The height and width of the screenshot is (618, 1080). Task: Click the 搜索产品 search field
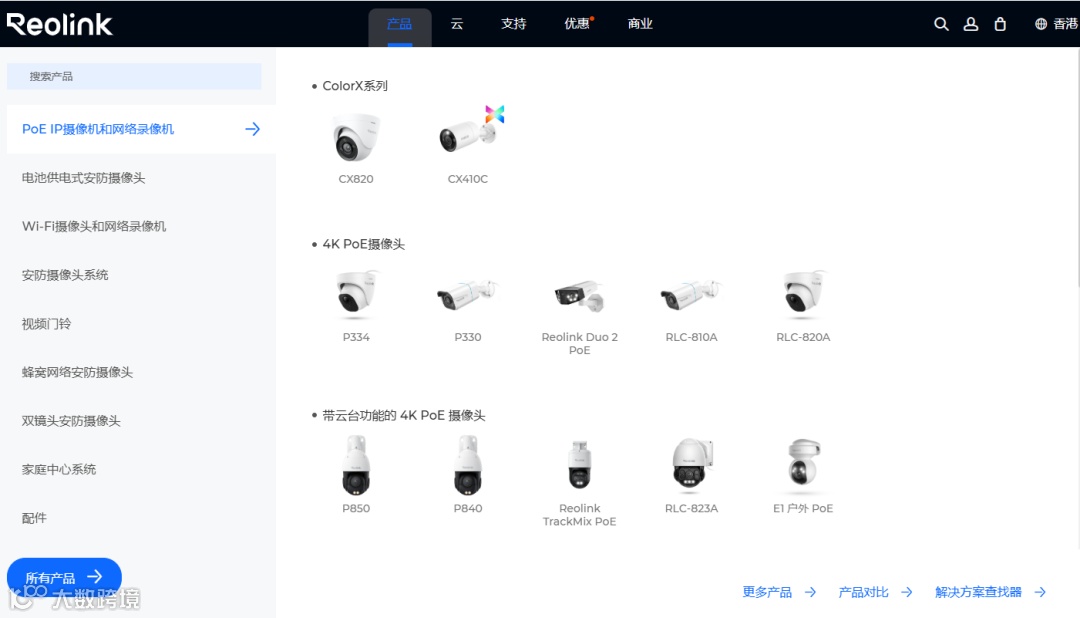point(134,76)
